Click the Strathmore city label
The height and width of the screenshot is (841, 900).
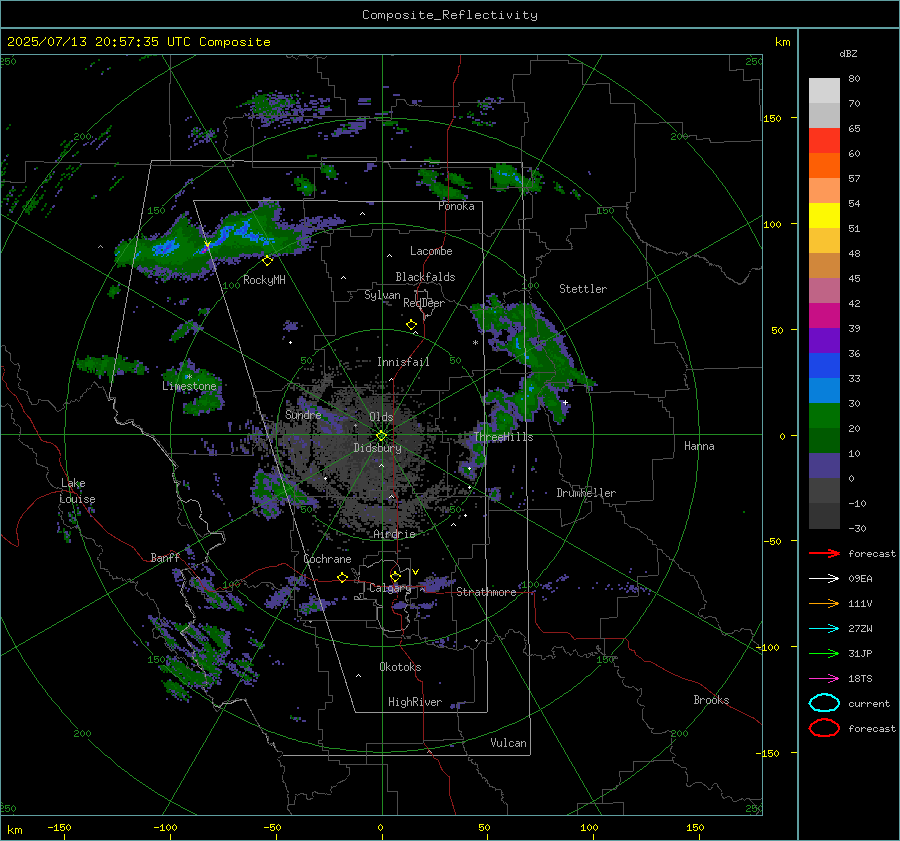(x=486, y=592)
